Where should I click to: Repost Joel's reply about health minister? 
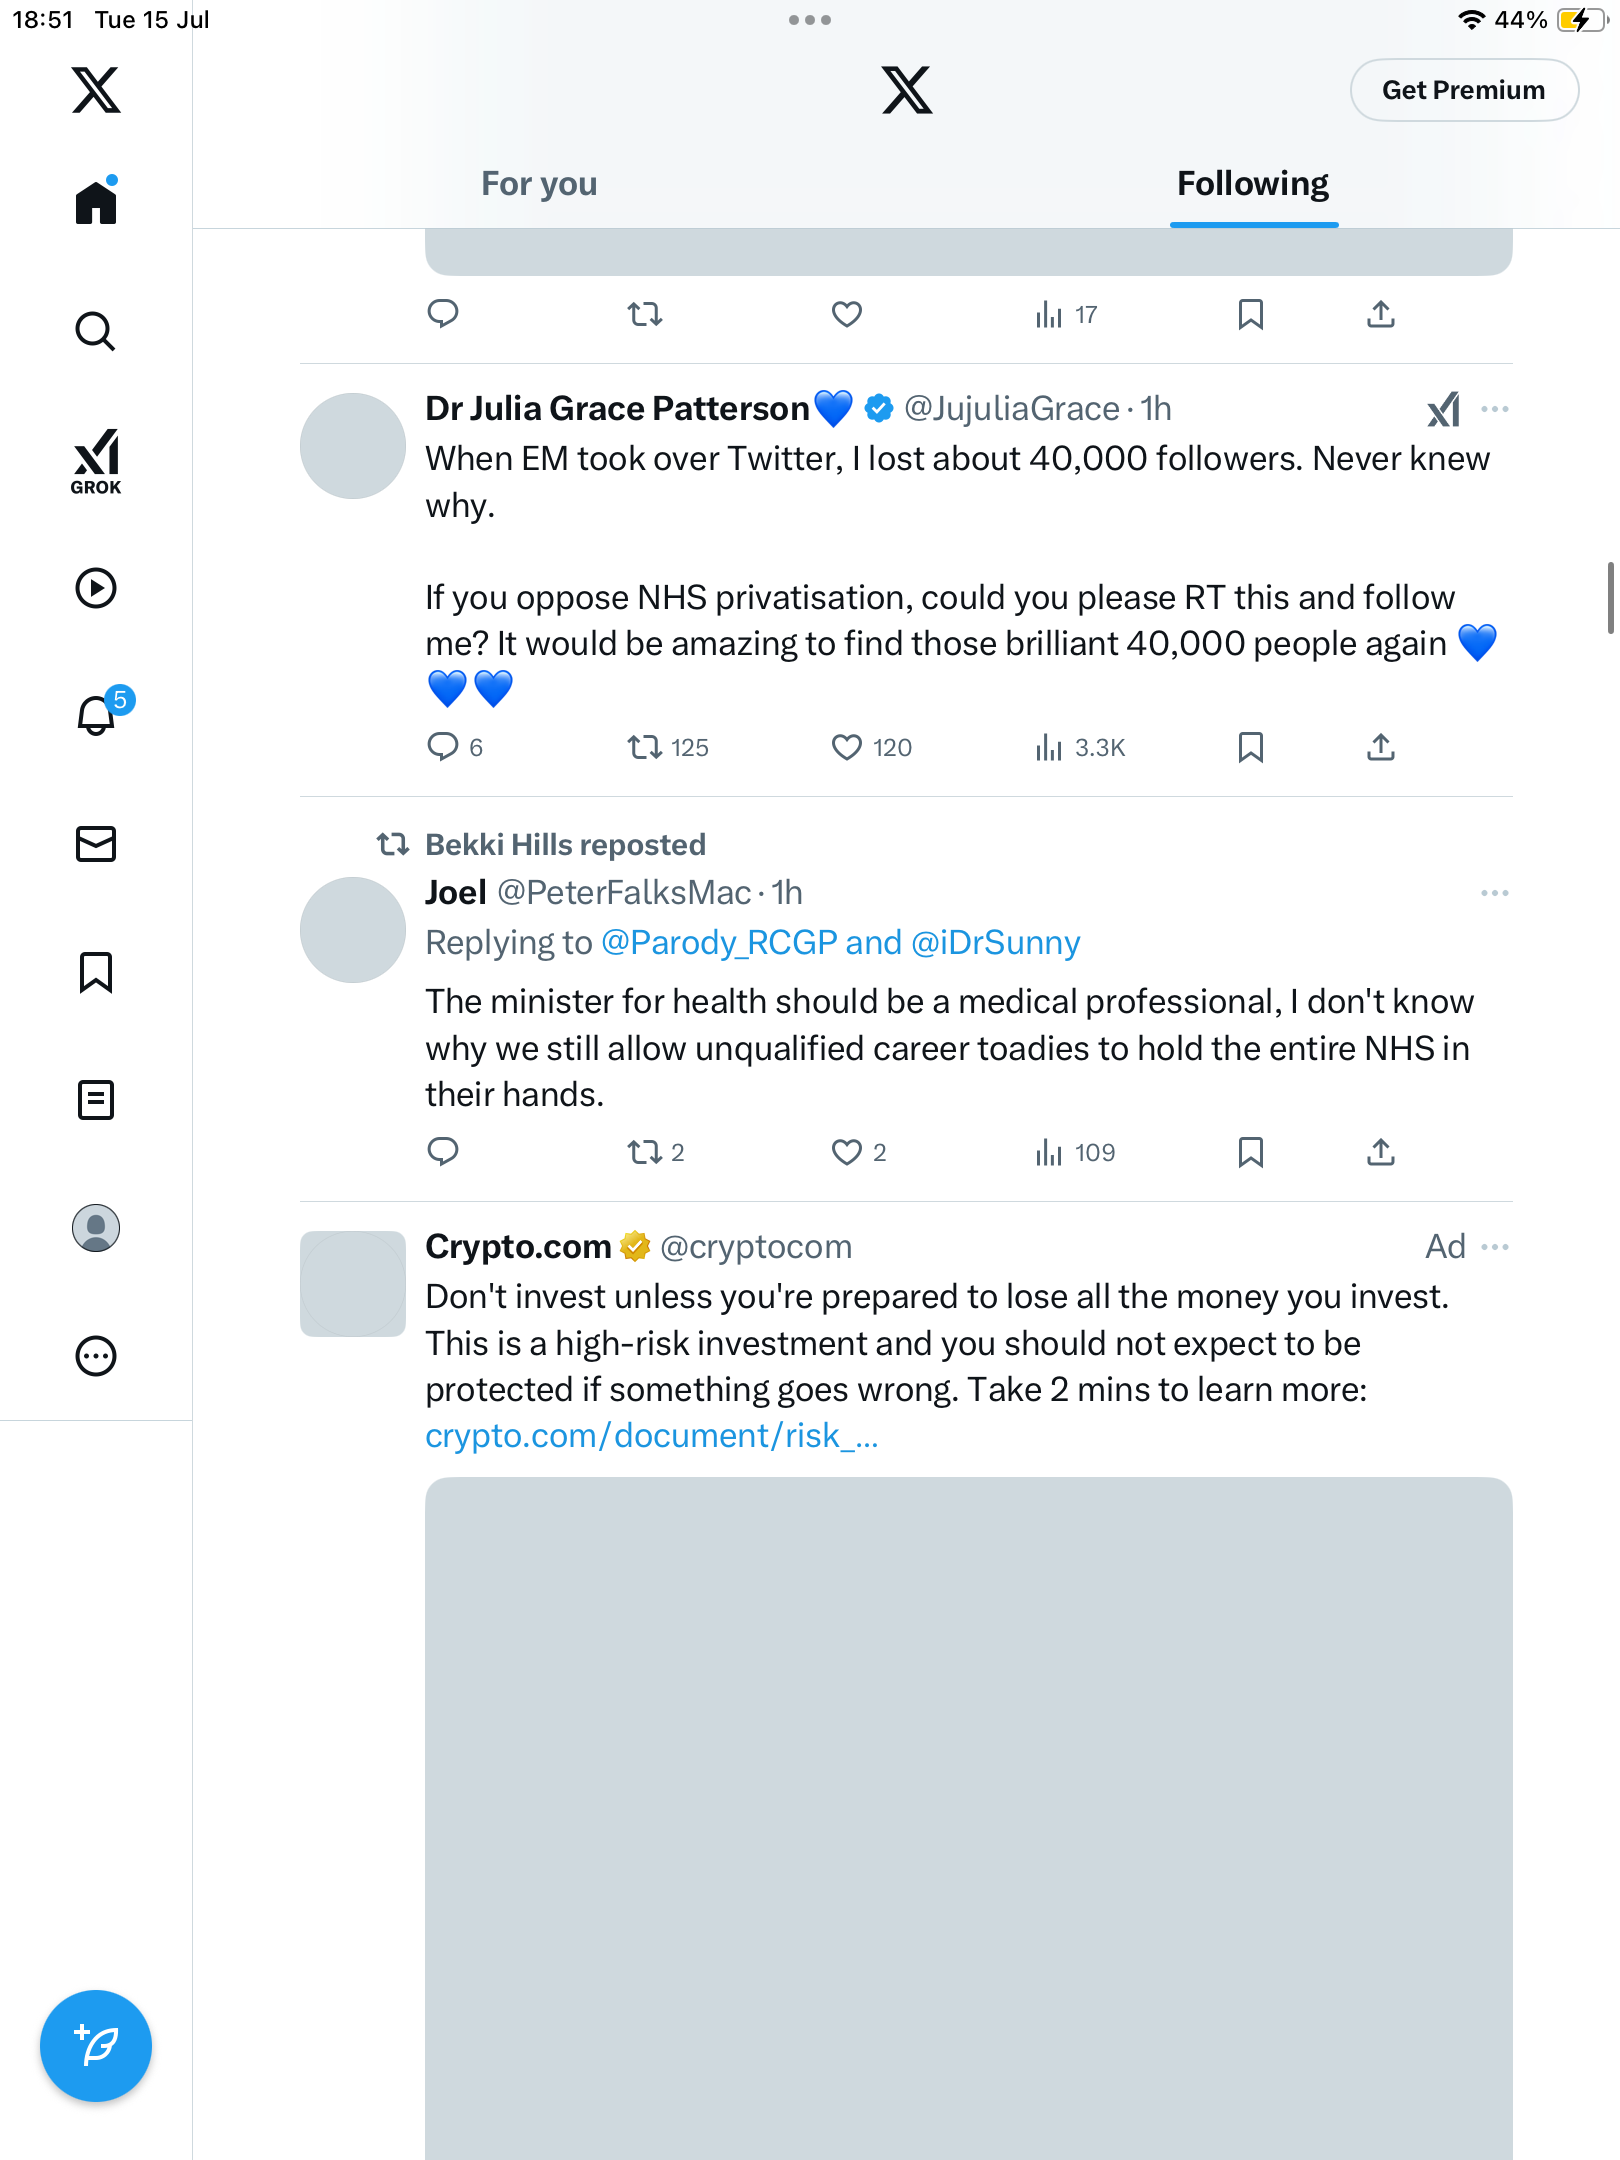645,1152
